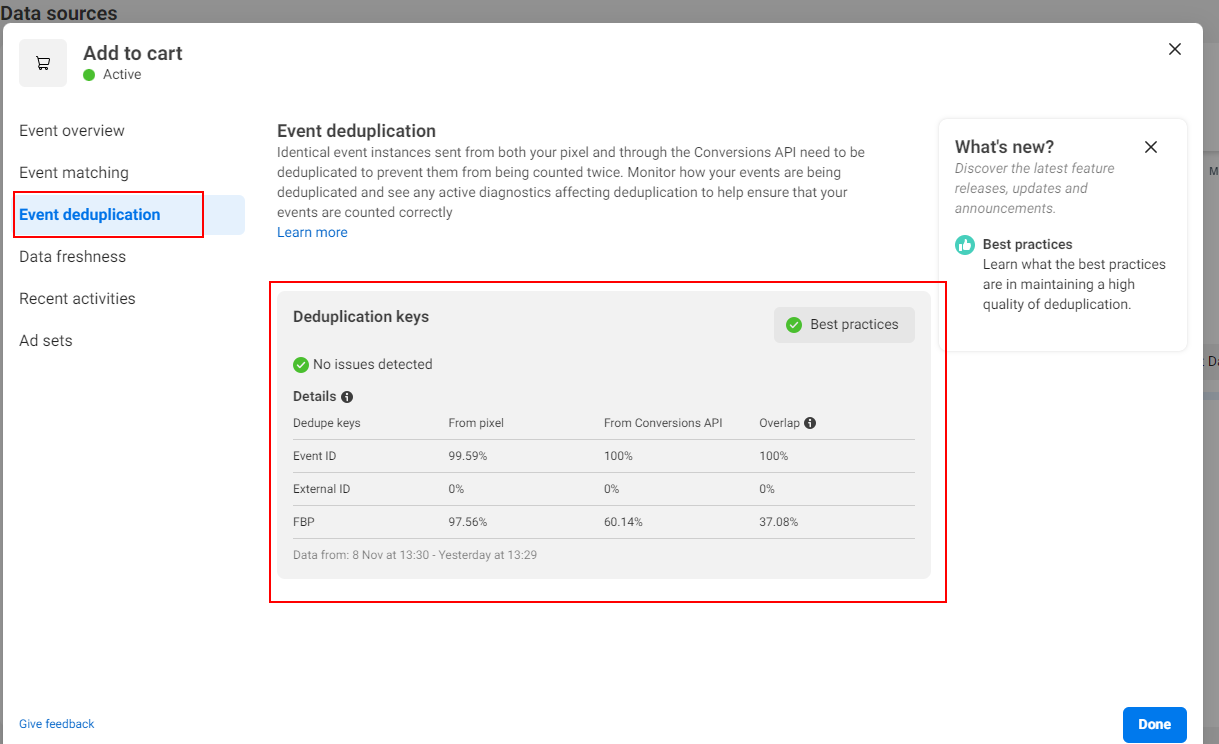
Task: Click the info icon next to Details
Action: point(347,397)
